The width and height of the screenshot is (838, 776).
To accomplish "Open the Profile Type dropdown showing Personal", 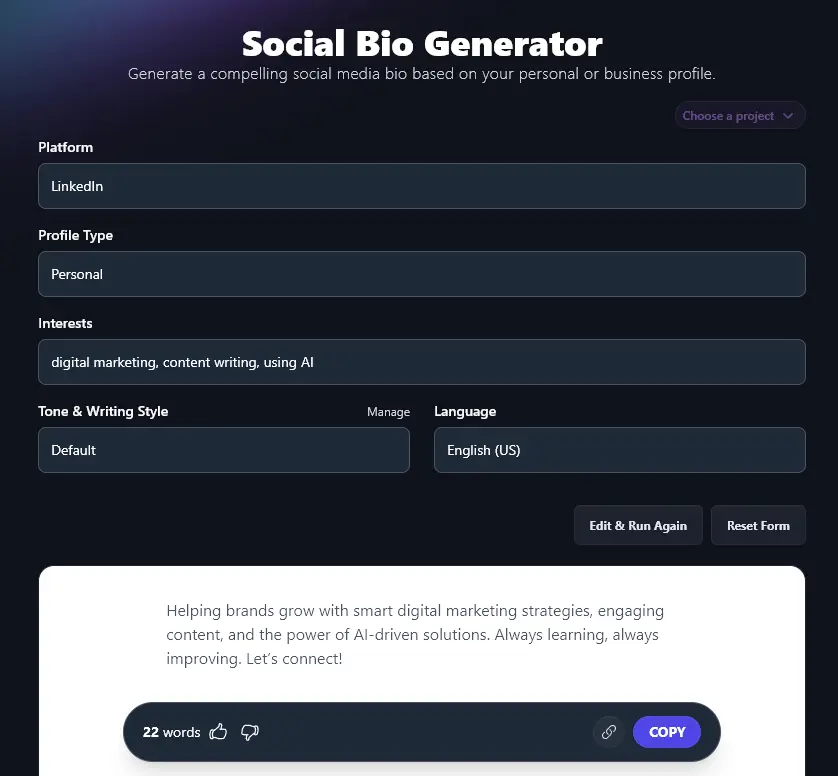I will [x=421, y=274].
